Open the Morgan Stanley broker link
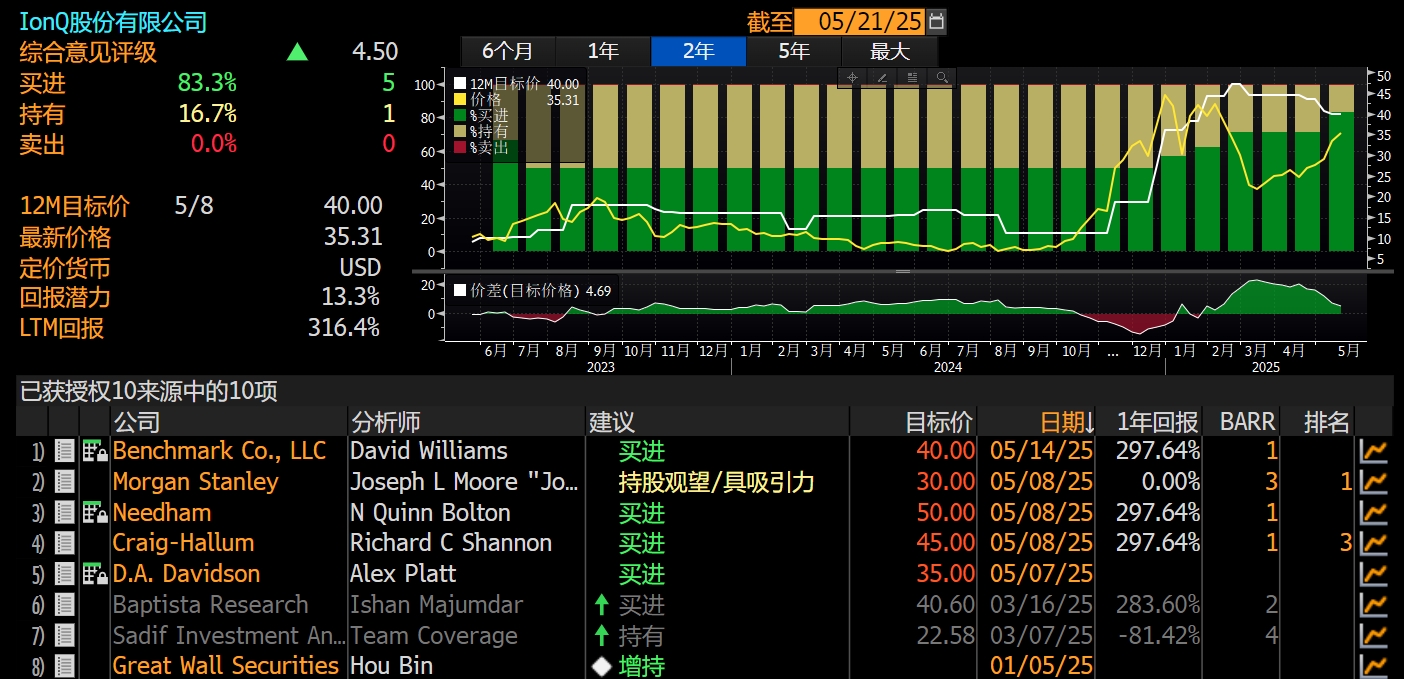The width and height of the screenshot is (1404, 679). point(195,482)
